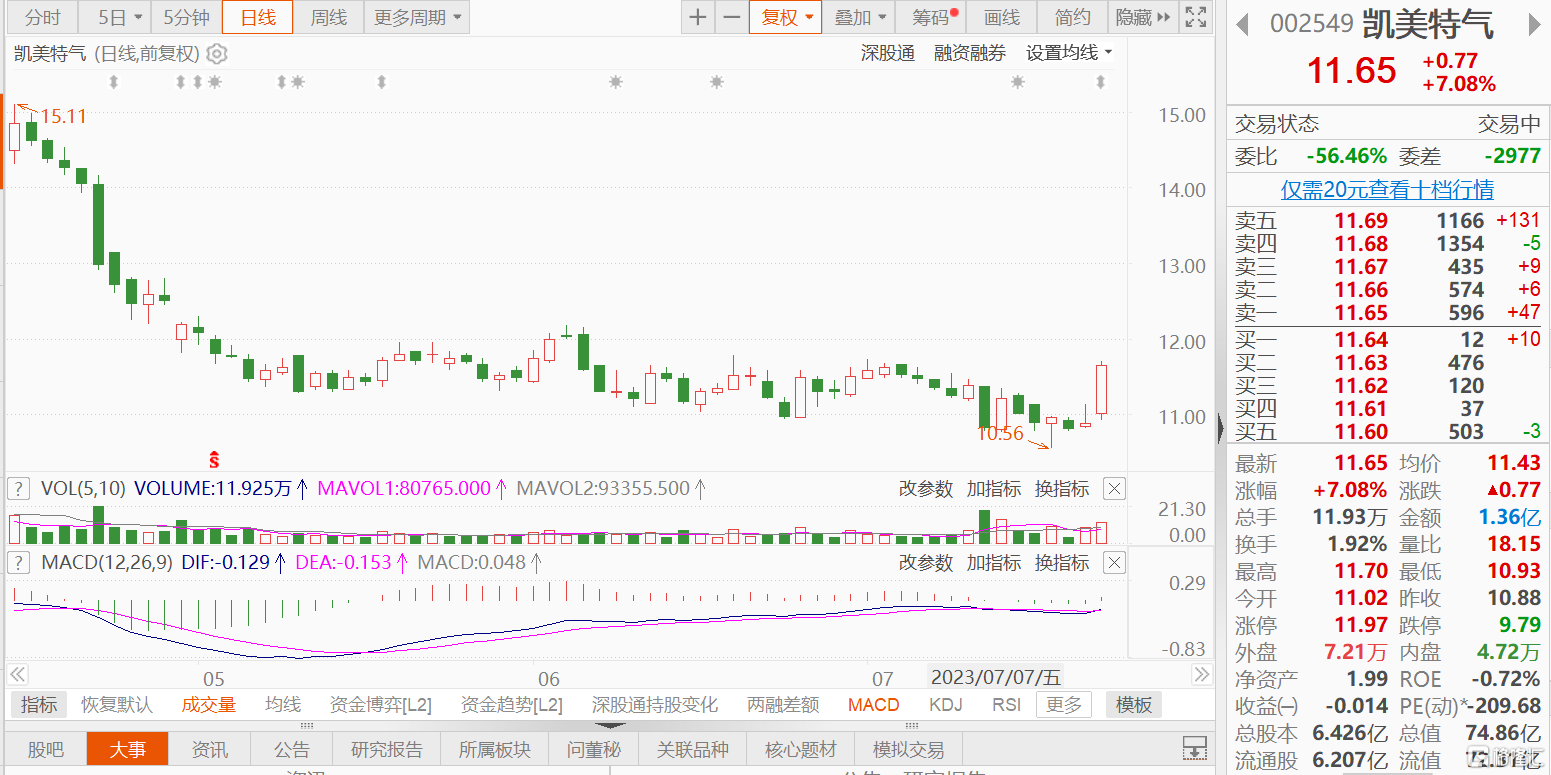Click the double-left arrow on the time axis
Viewport: 1551px width, 775px height.
[17, 675]
